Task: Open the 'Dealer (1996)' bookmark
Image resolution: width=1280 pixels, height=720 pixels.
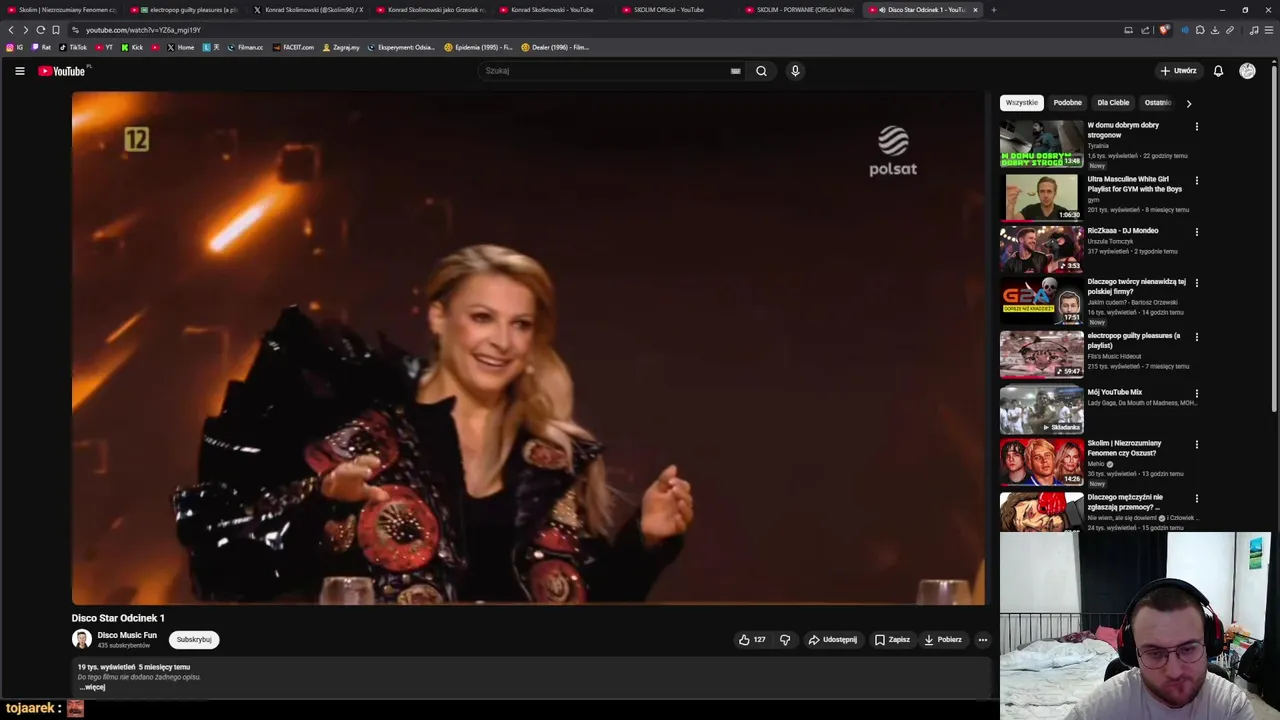Action: pyautogui.click(x=555, y=47)
